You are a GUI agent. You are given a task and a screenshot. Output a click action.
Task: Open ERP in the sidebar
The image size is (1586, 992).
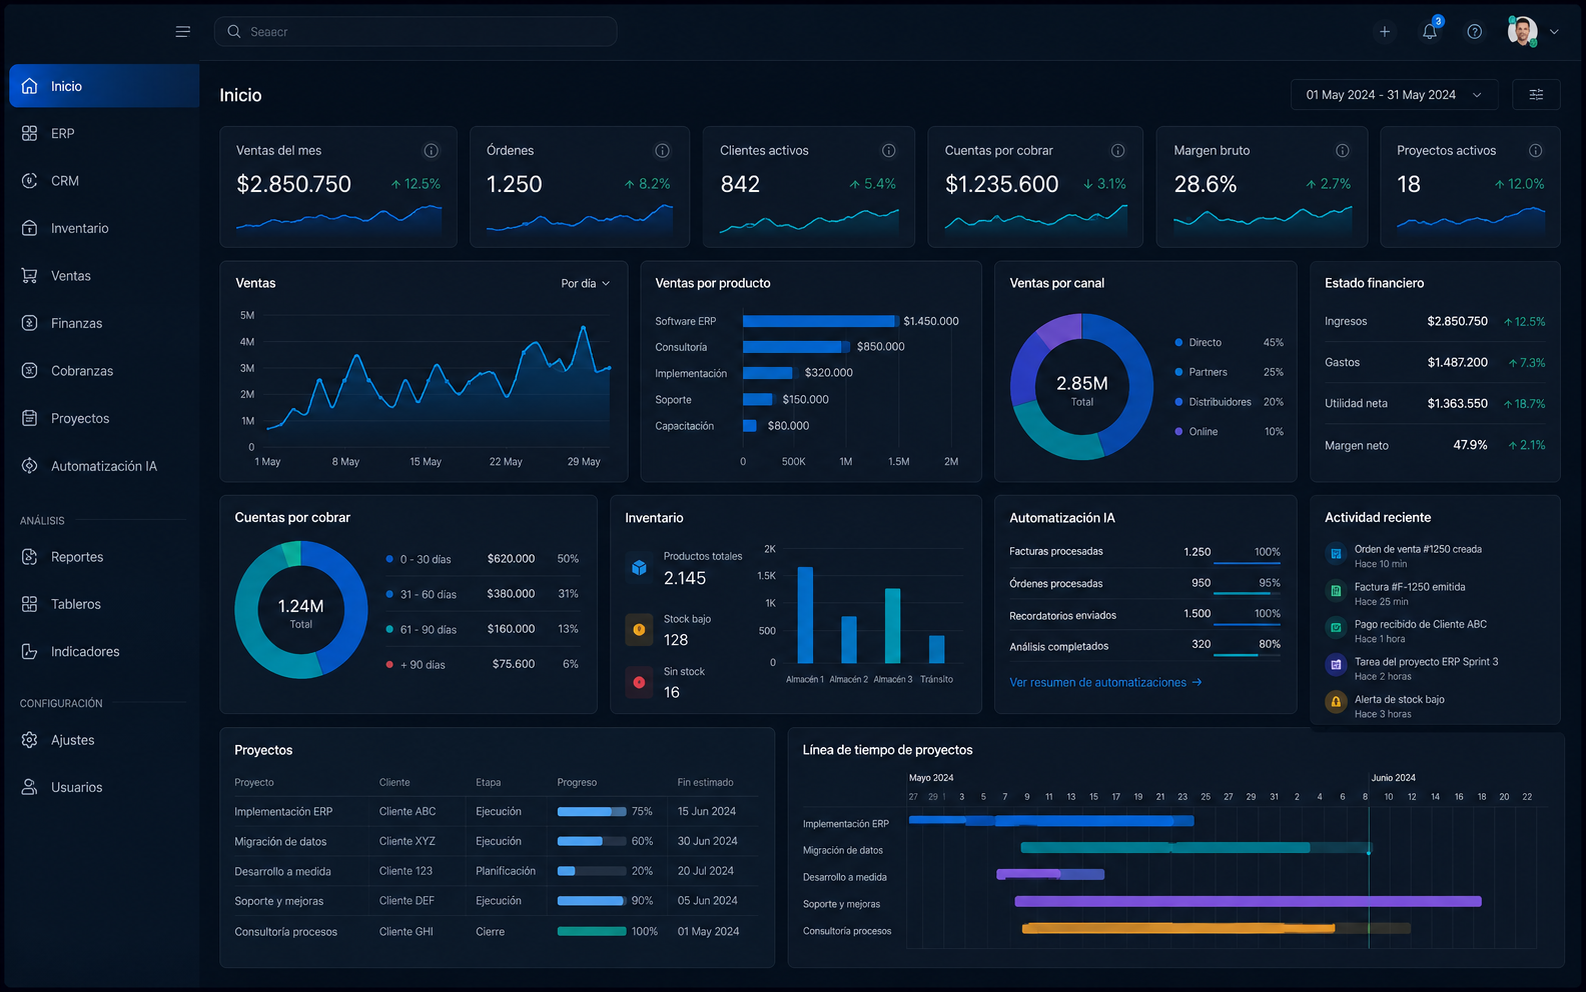pos(104,133)
